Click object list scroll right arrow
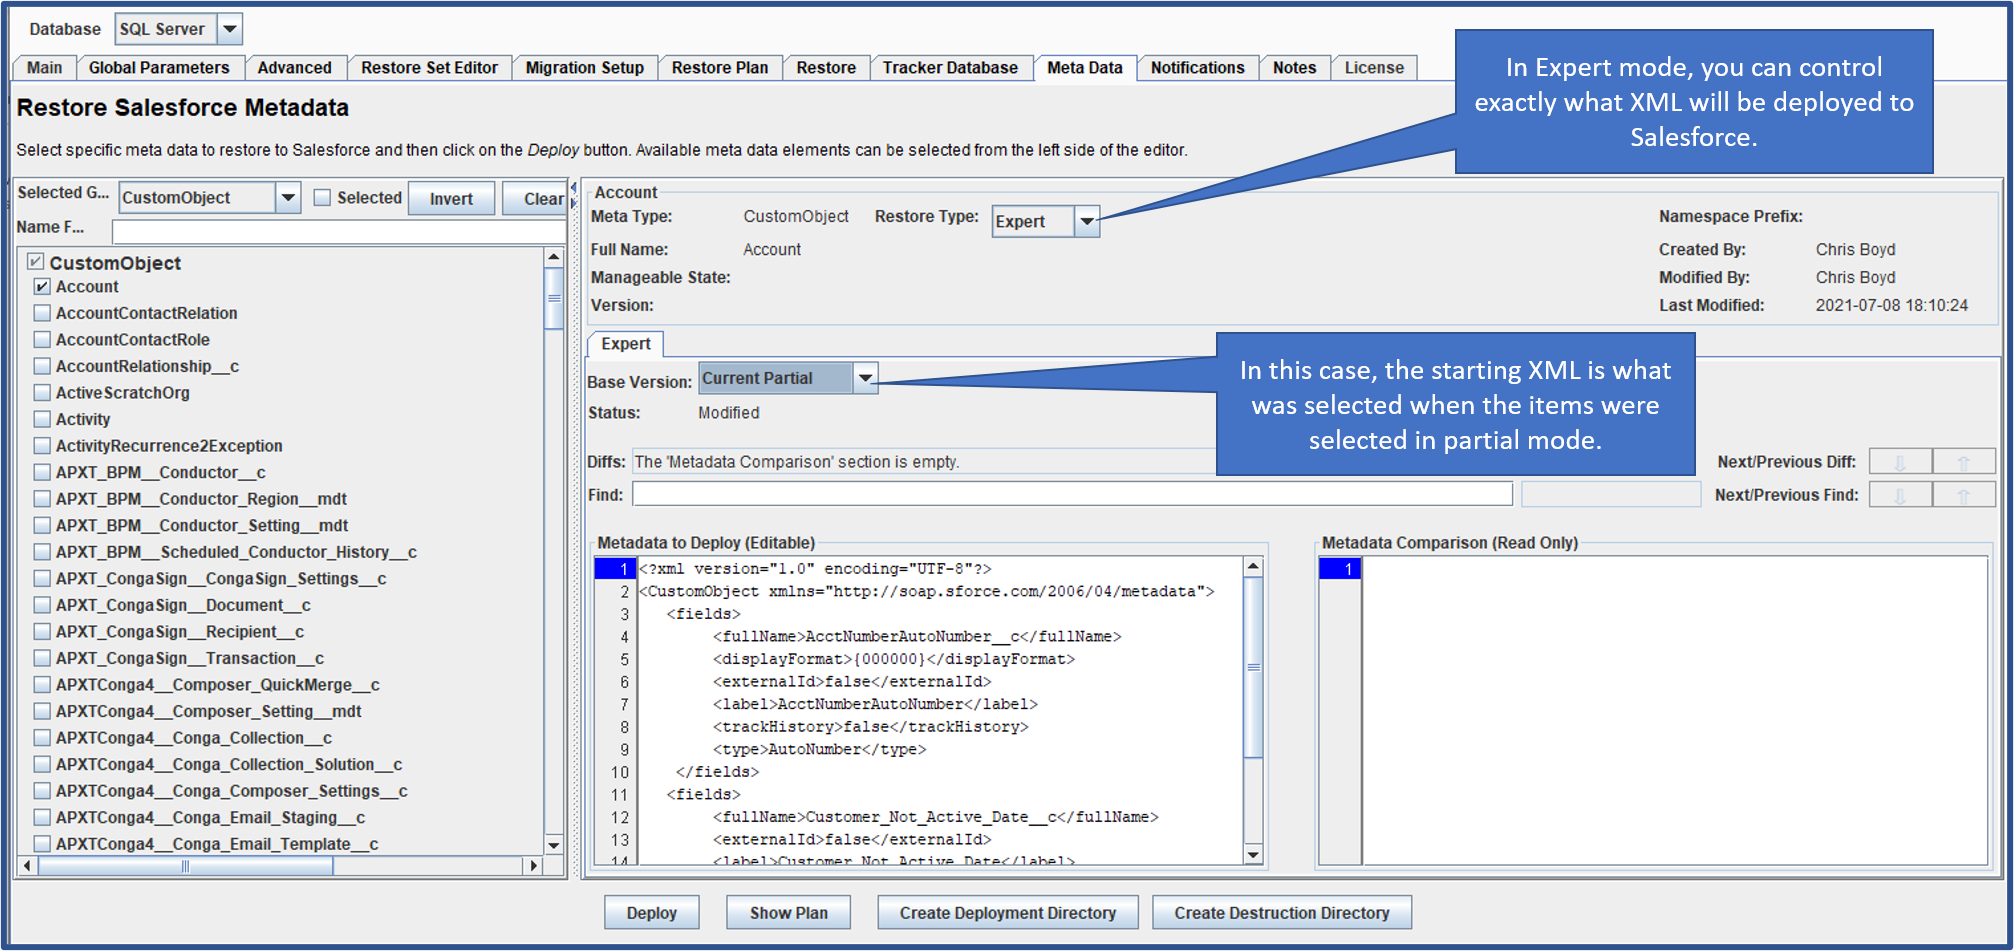 pos(534,866)
